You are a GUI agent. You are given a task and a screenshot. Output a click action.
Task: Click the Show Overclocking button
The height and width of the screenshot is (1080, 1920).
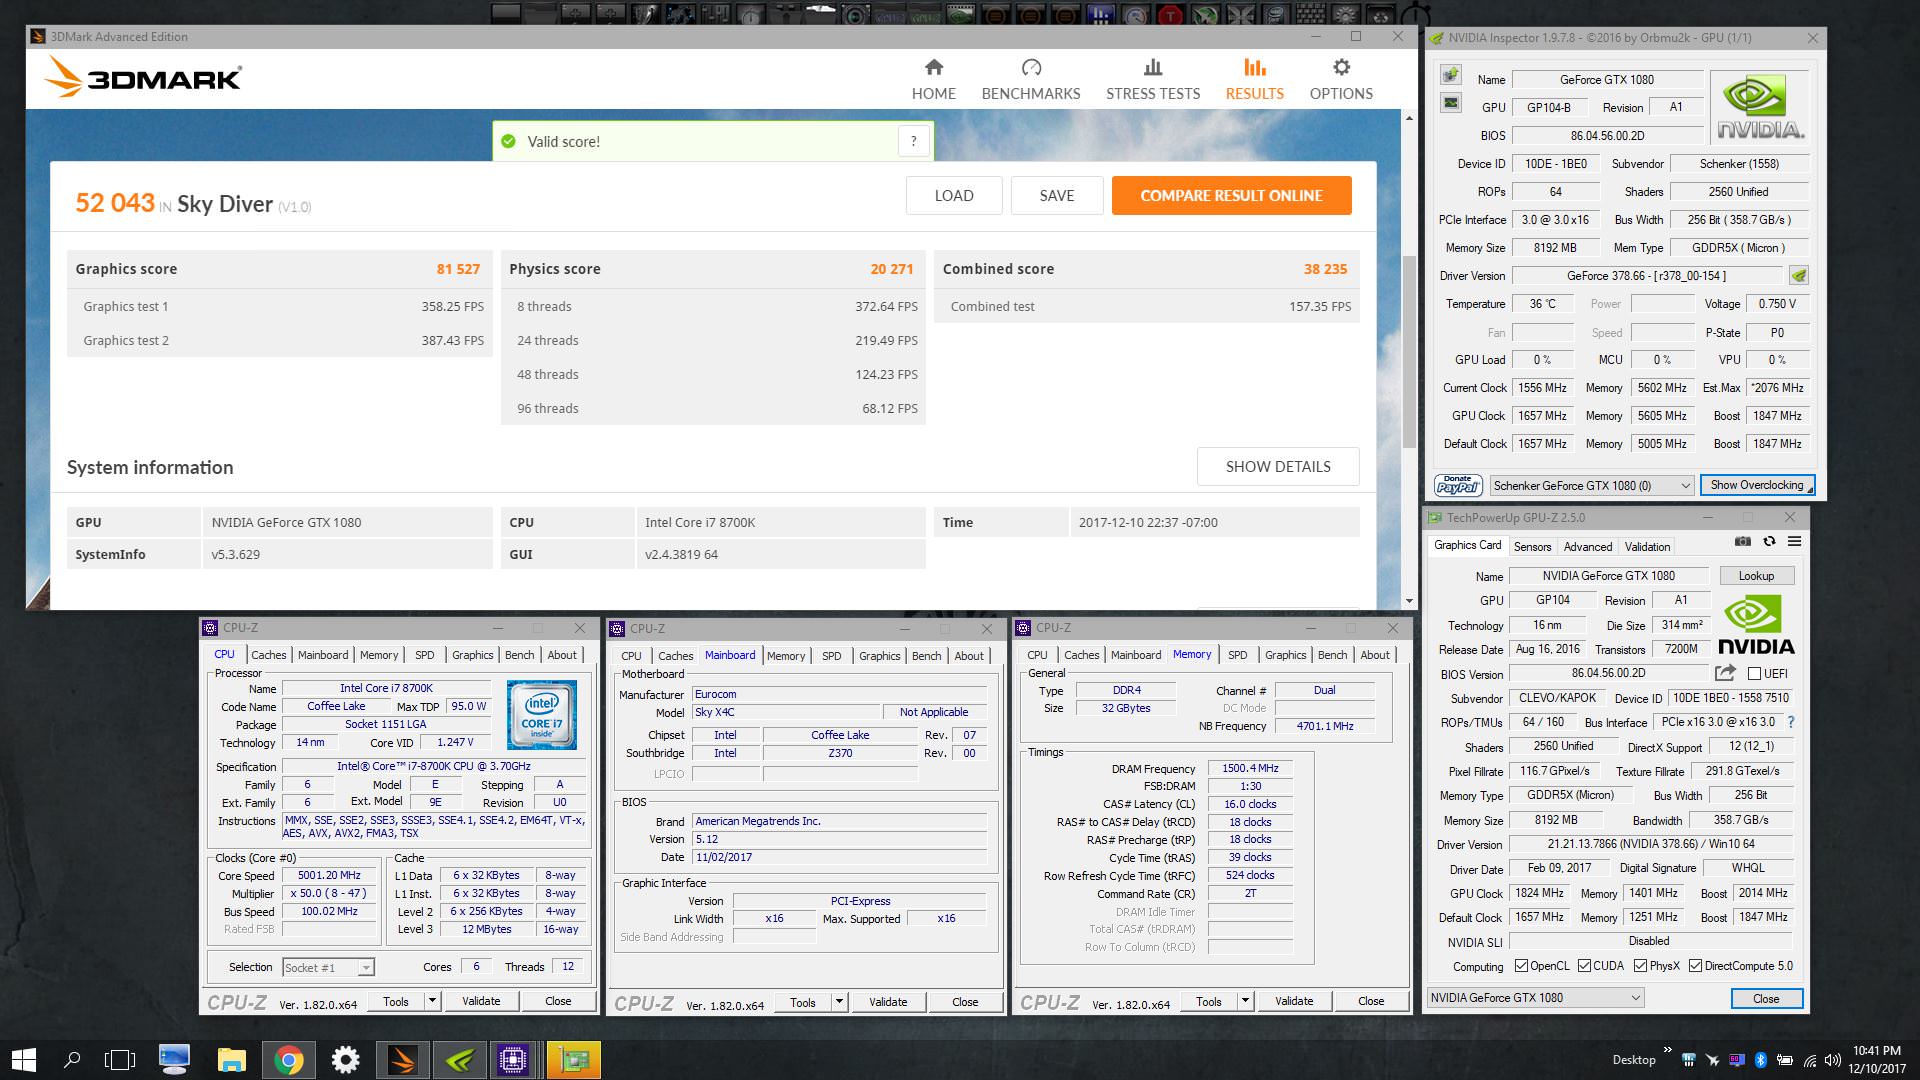pos(1756,486)
